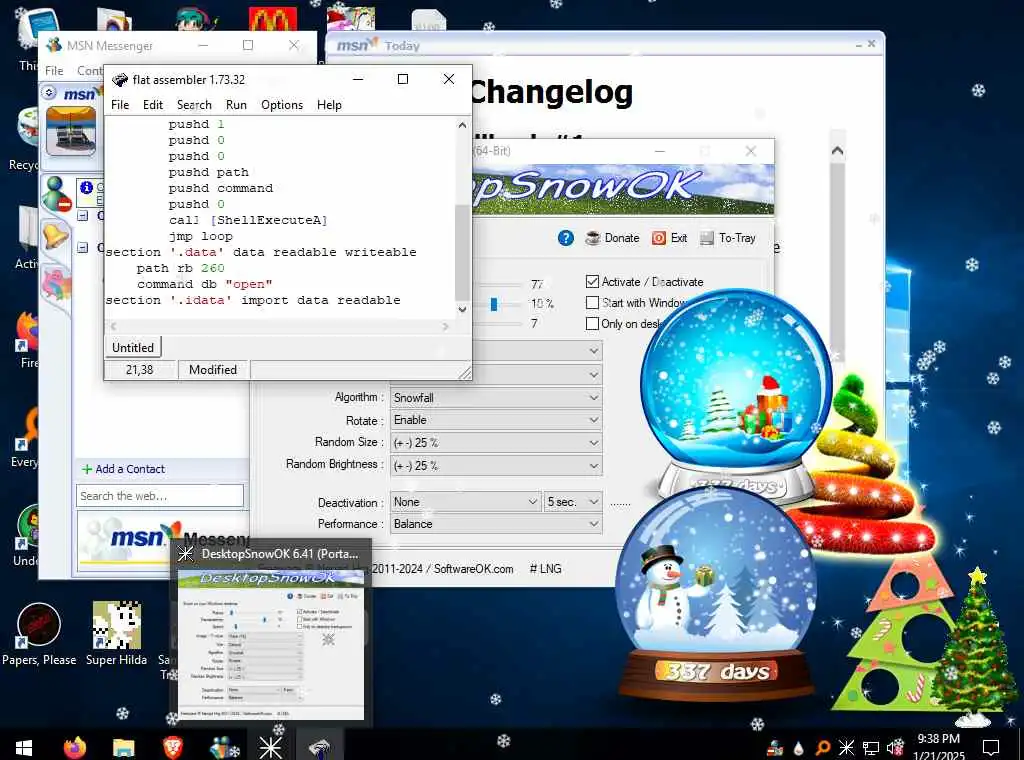Open the File menu in MSN Messenger
The height and width of the screenshot is (760, 1024).
click(x=54, y=71)
